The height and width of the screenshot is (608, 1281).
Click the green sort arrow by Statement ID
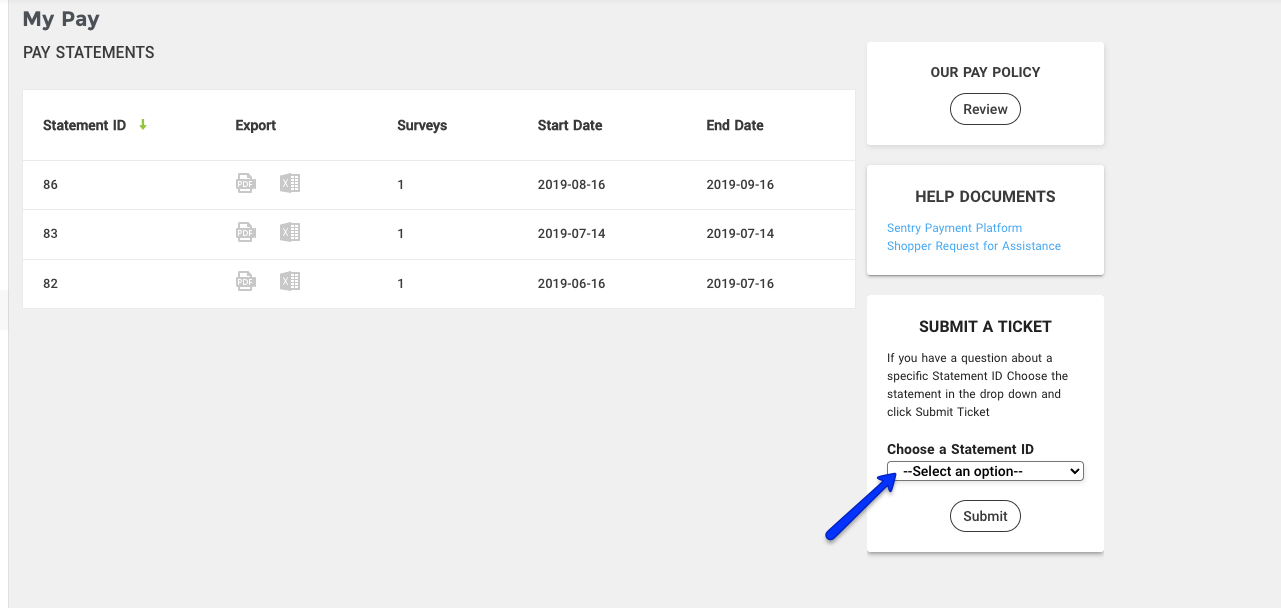(143, 125)
